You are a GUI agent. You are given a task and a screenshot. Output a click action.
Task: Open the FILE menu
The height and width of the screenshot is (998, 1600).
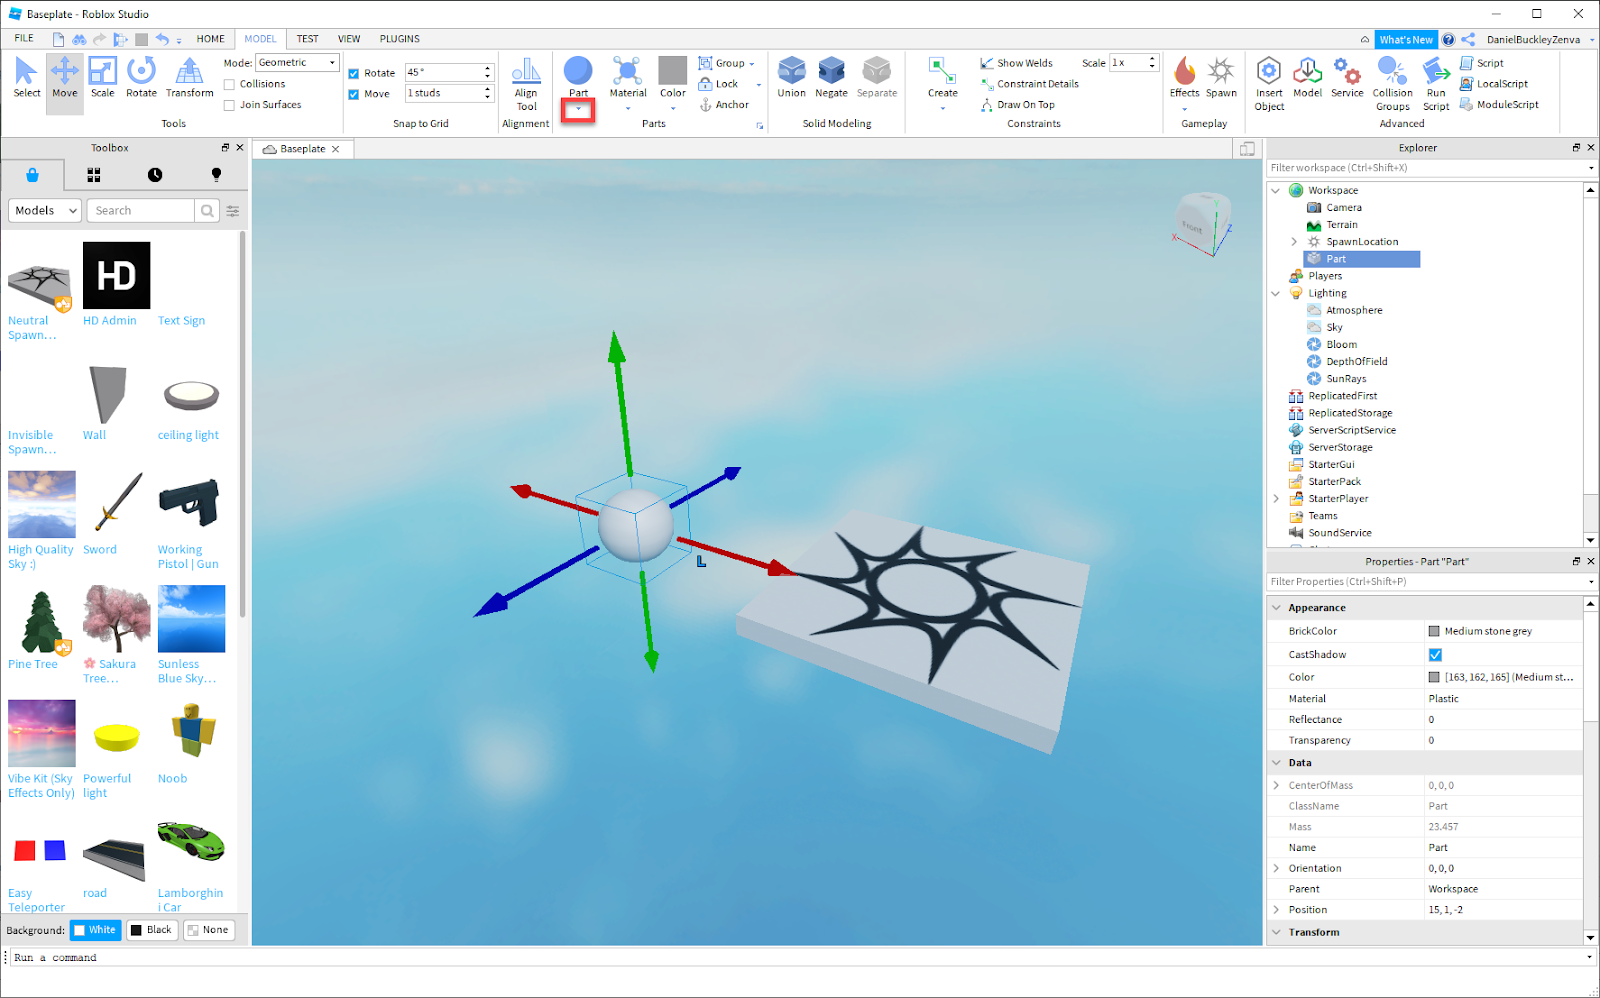pyautogui.click(x=24, y=38)
